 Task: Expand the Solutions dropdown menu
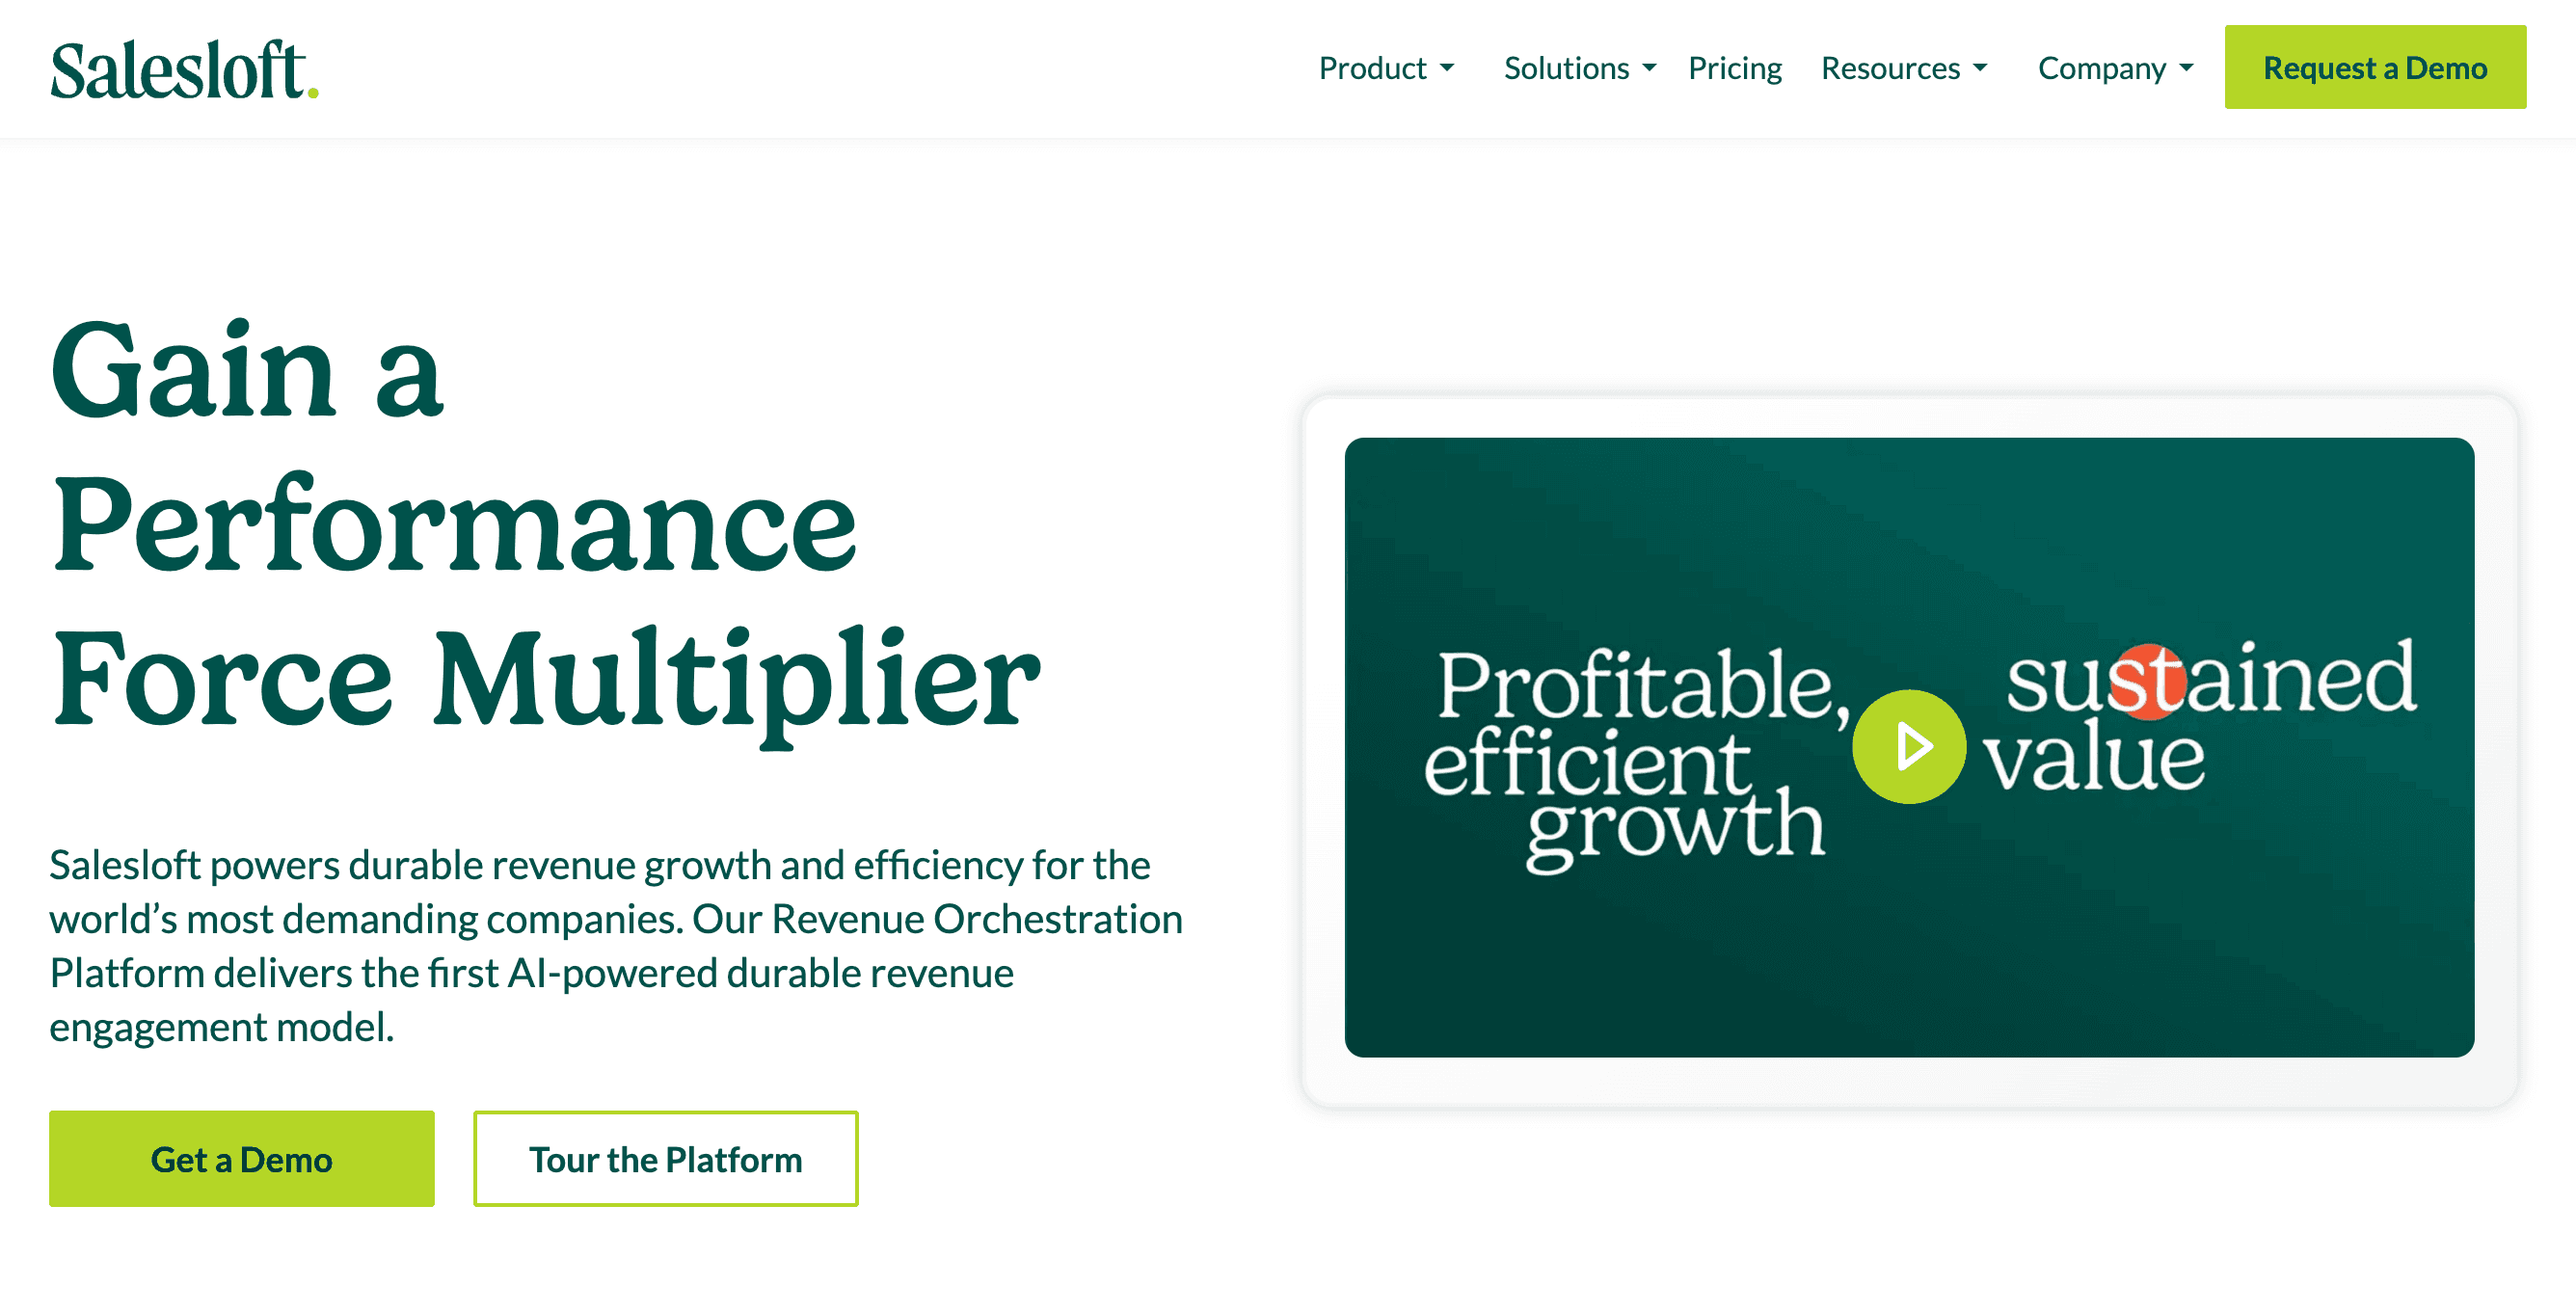[1580, 68]
